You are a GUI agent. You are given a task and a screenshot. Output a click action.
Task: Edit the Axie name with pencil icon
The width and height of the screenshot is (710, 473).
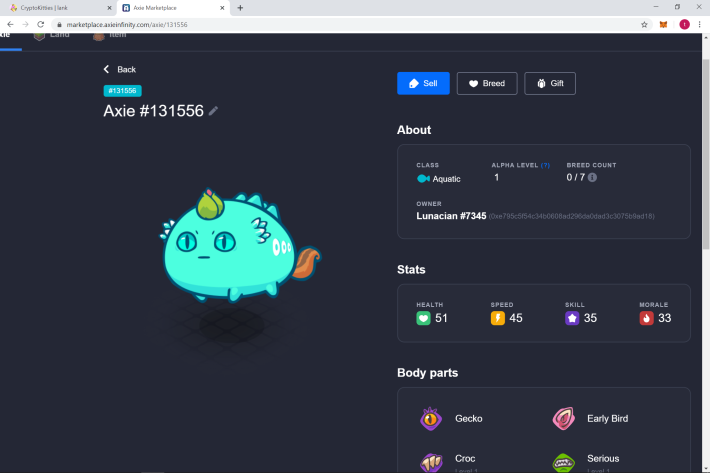(213, 111)
